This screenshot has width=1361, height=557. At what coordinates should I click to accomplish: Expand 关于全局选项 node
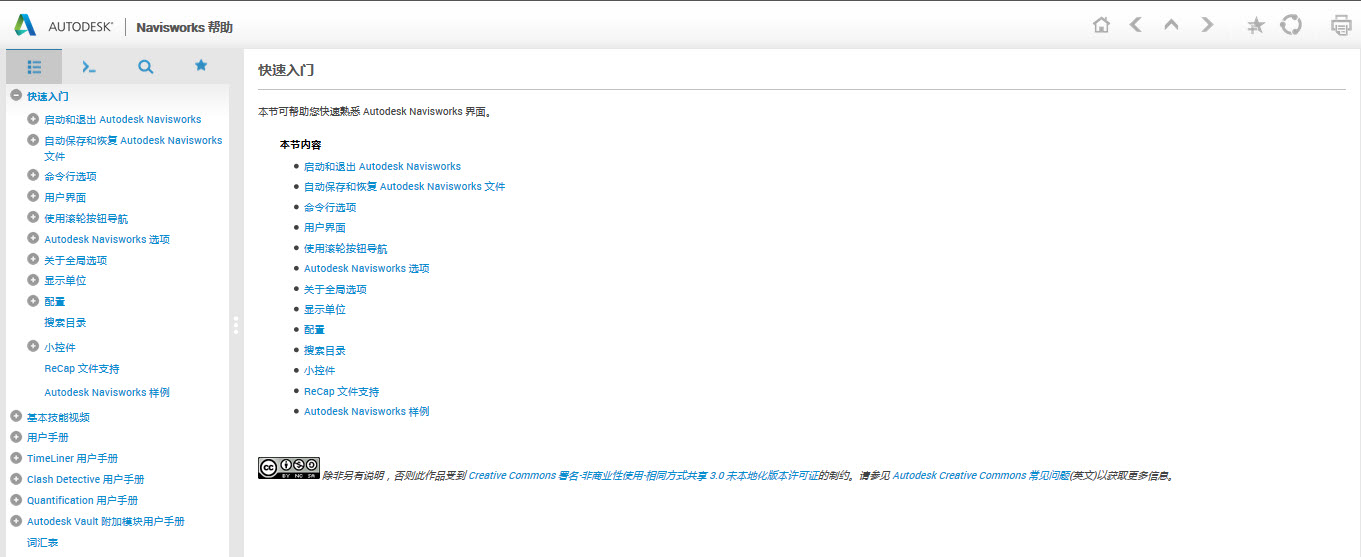coord(33,259)
